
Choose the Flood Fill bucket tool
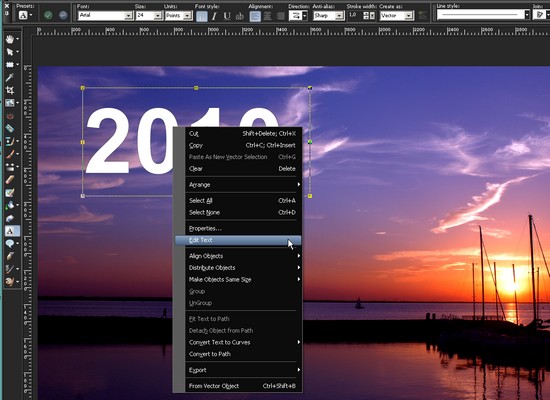click(10, 205)
